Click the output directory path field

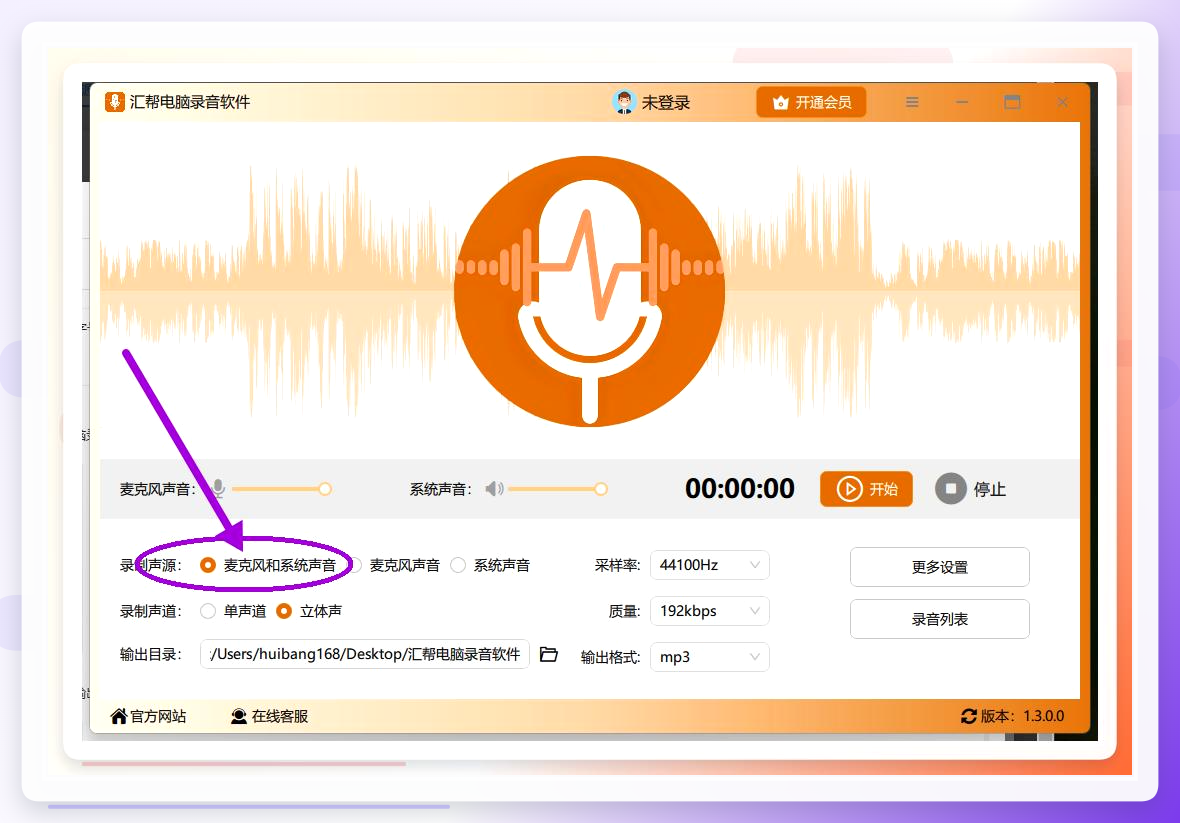(x=365, y=654)
